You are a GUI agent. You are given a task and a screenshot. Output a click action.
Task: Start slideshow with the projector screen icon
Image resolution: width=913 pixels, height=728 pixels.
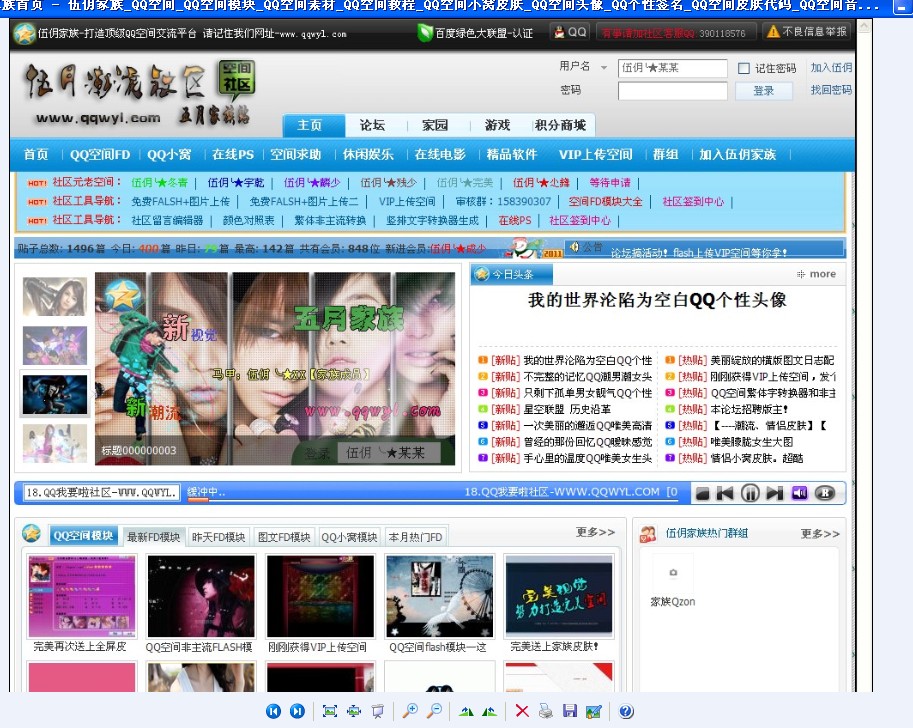377,711
